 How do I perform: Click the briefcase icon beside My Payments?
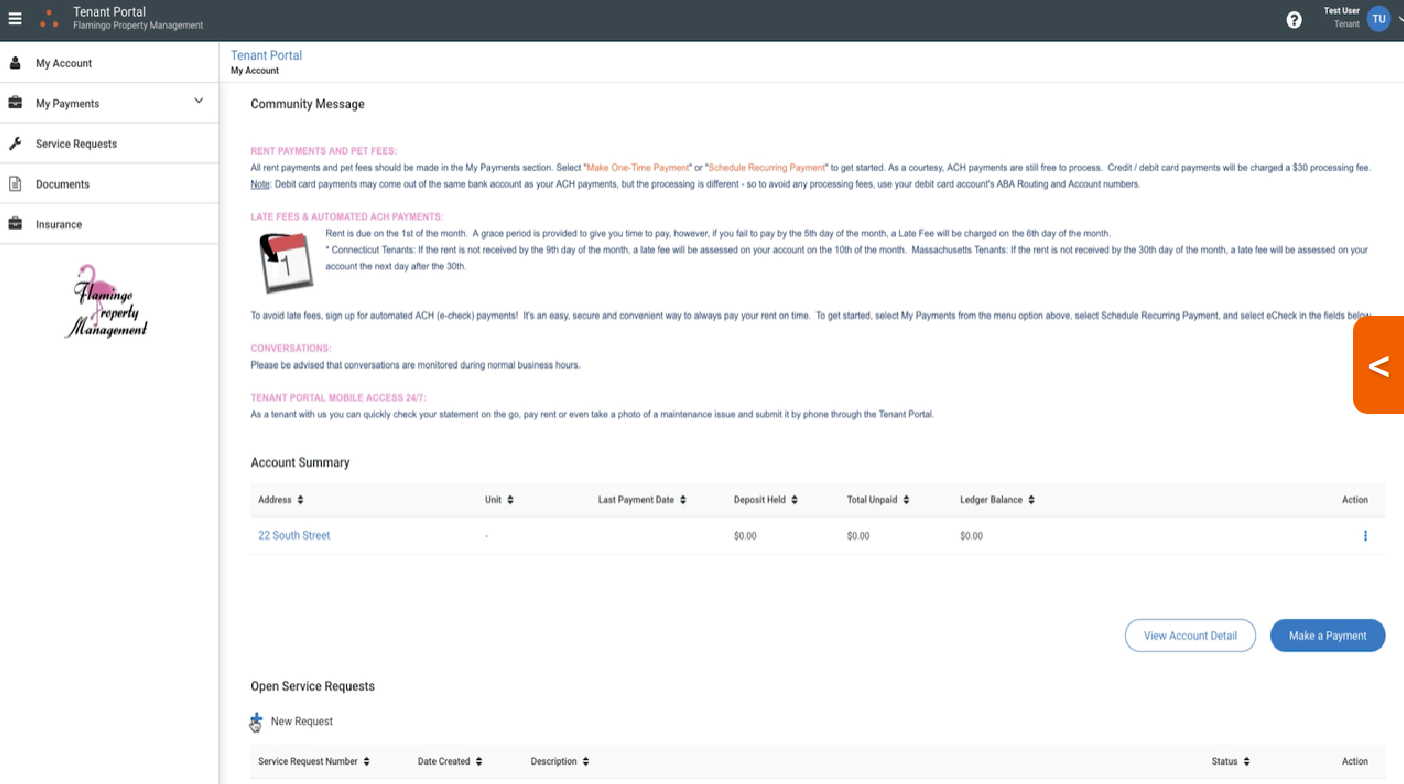click(14, 102)
